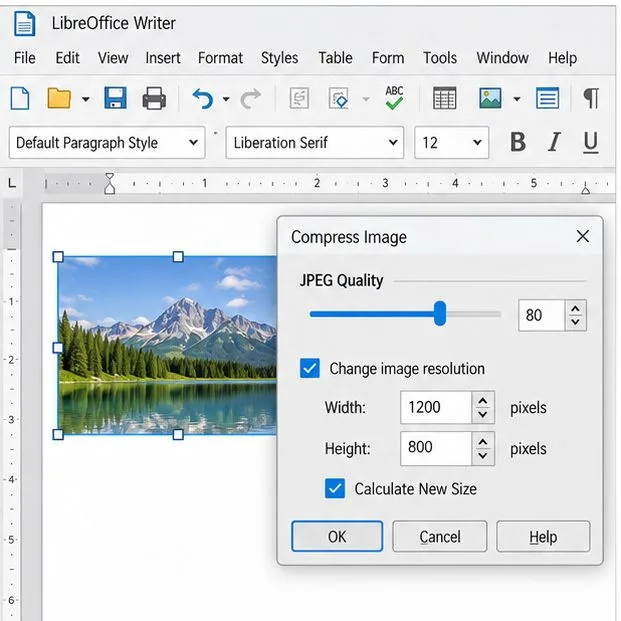The image size is (621, 621).
Task: Click Help button in Compress Image dialog
Action: click(543, 536)
